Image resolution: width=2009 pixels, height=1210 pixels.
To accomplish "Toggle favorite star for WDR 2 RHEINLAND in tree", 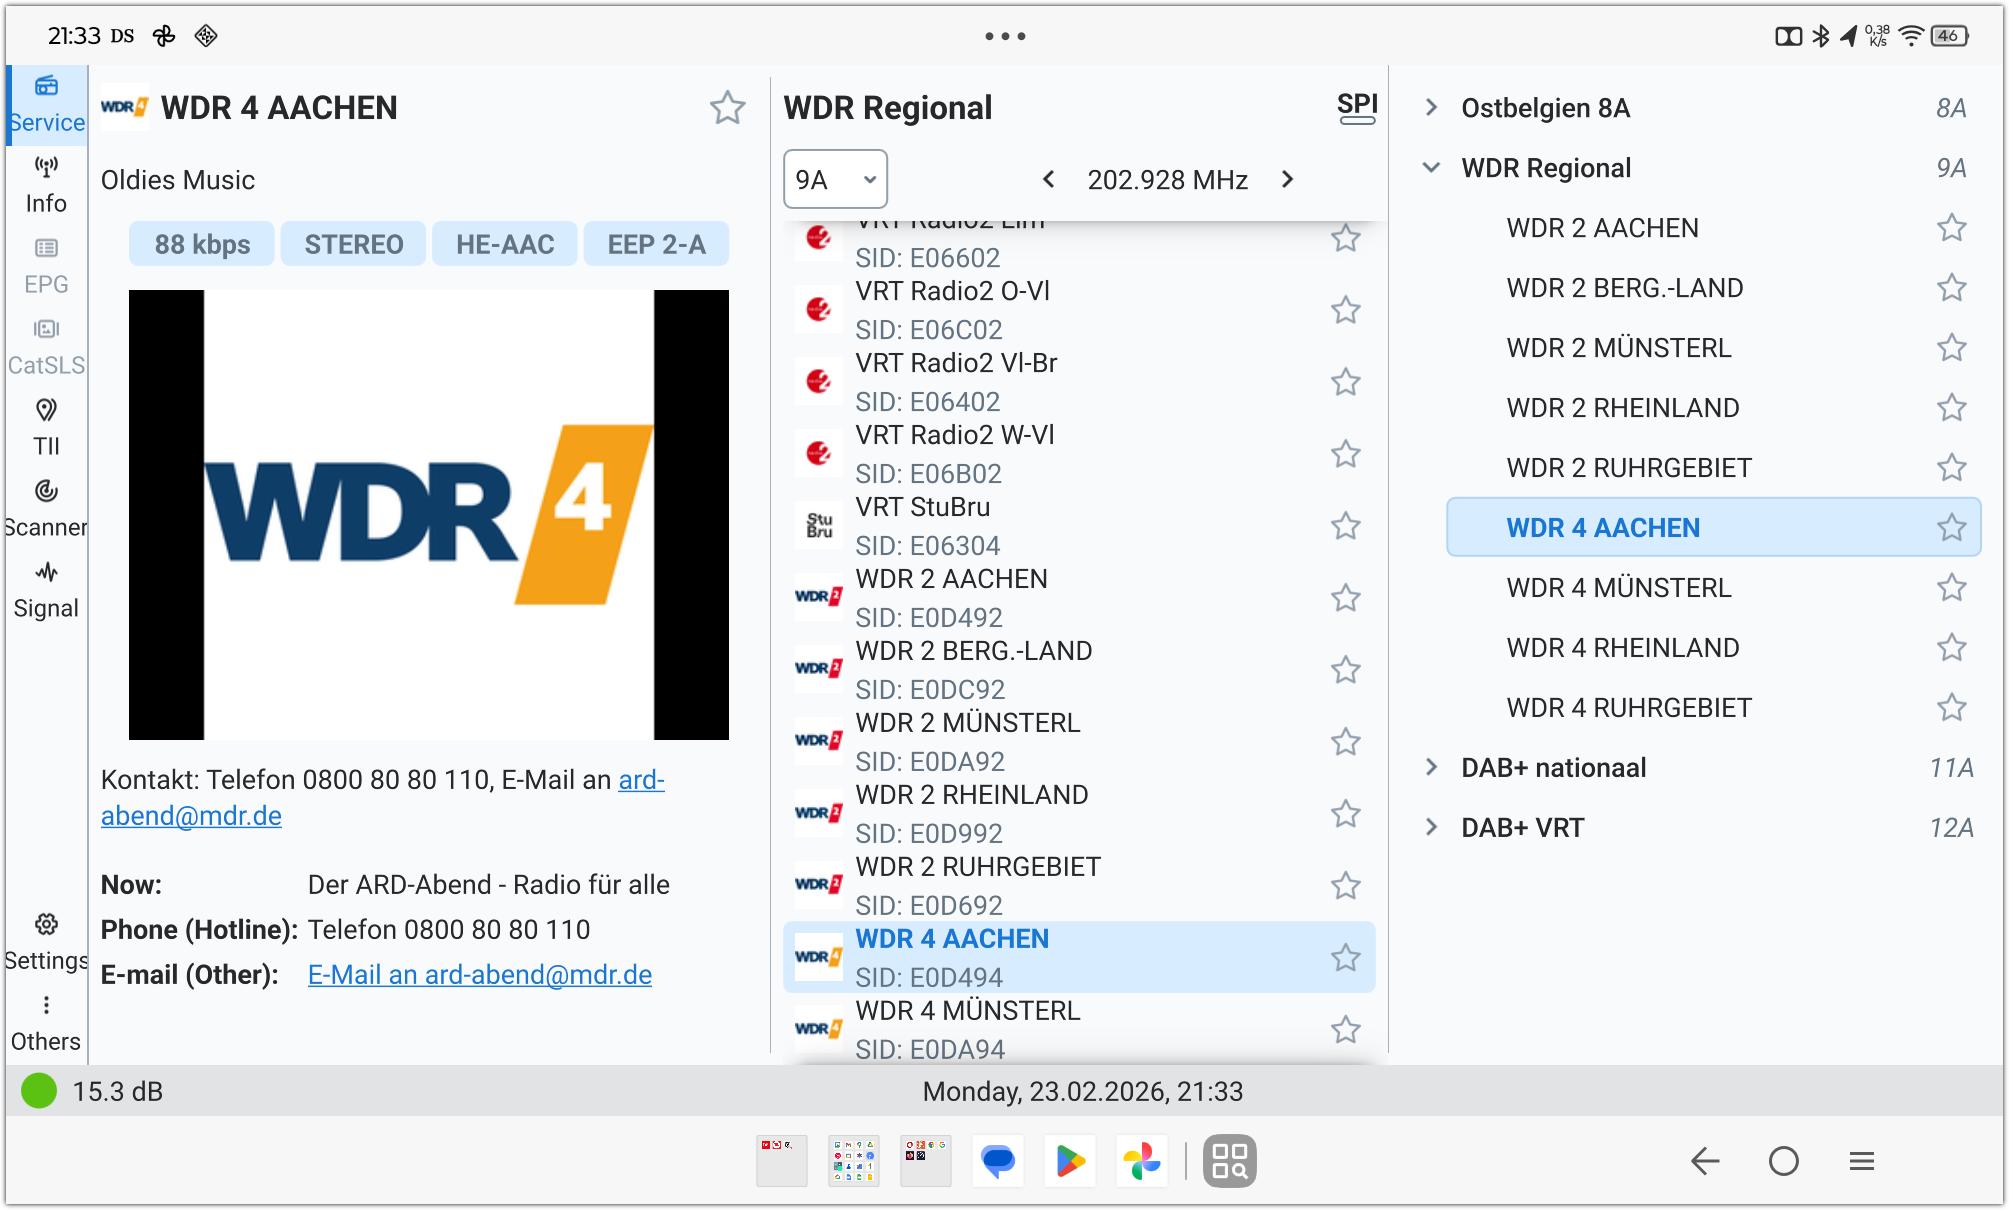I will [x=1951, y=408].
